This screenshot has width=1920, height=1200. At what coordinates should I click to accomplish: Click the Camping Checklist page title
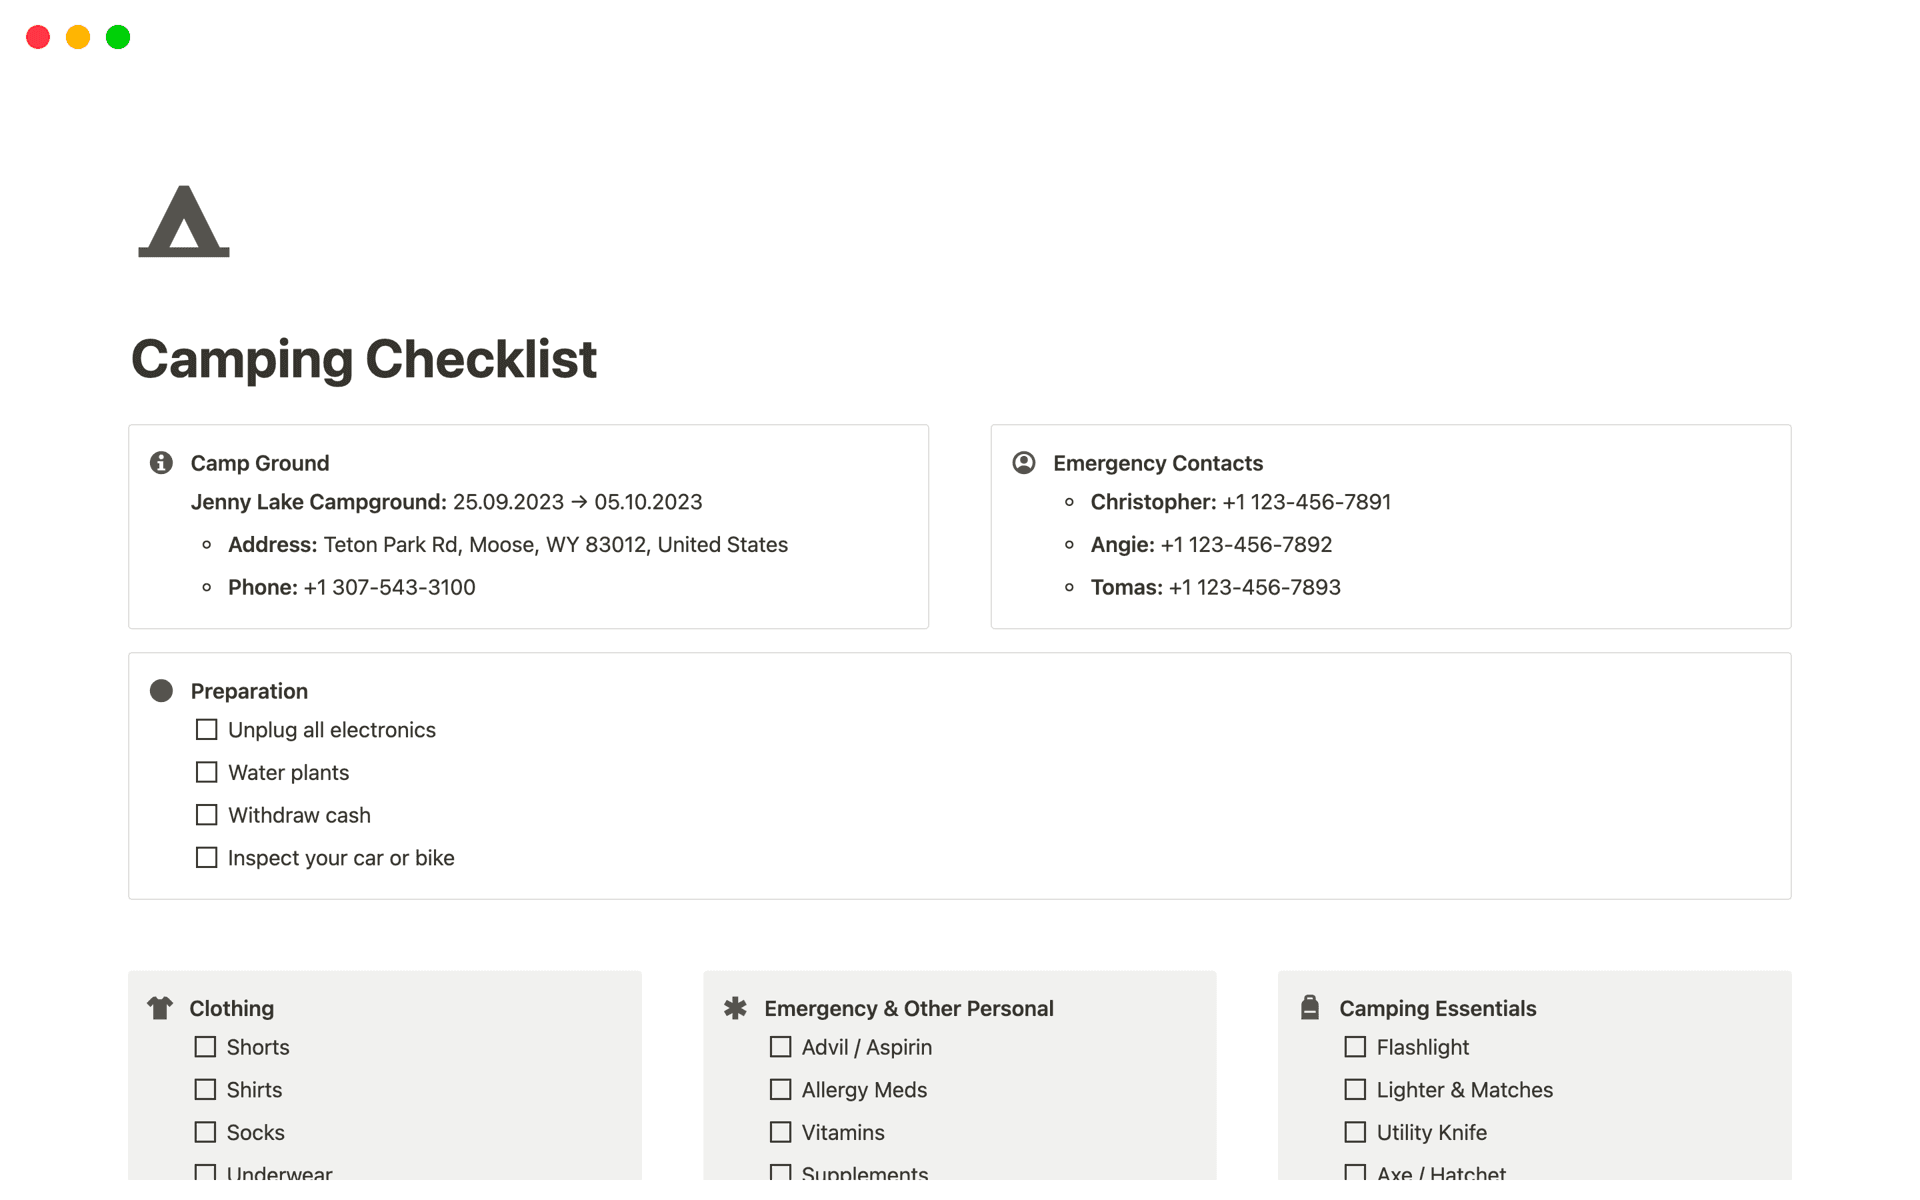tap(364, 359)
